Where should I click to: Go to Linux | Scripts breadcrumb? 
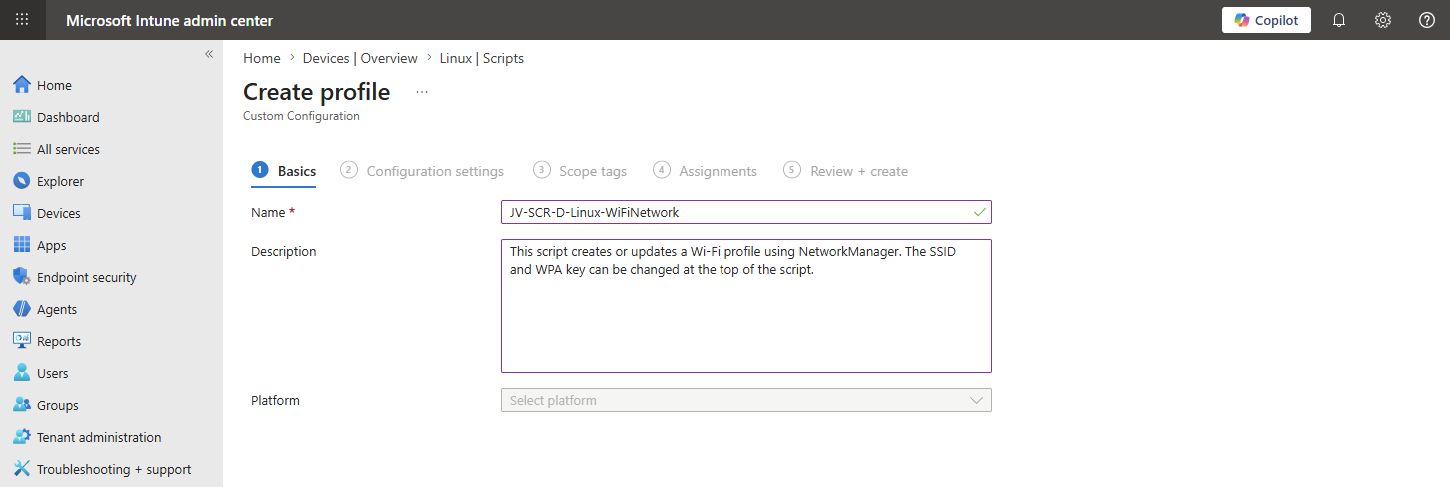click(482, 58)
